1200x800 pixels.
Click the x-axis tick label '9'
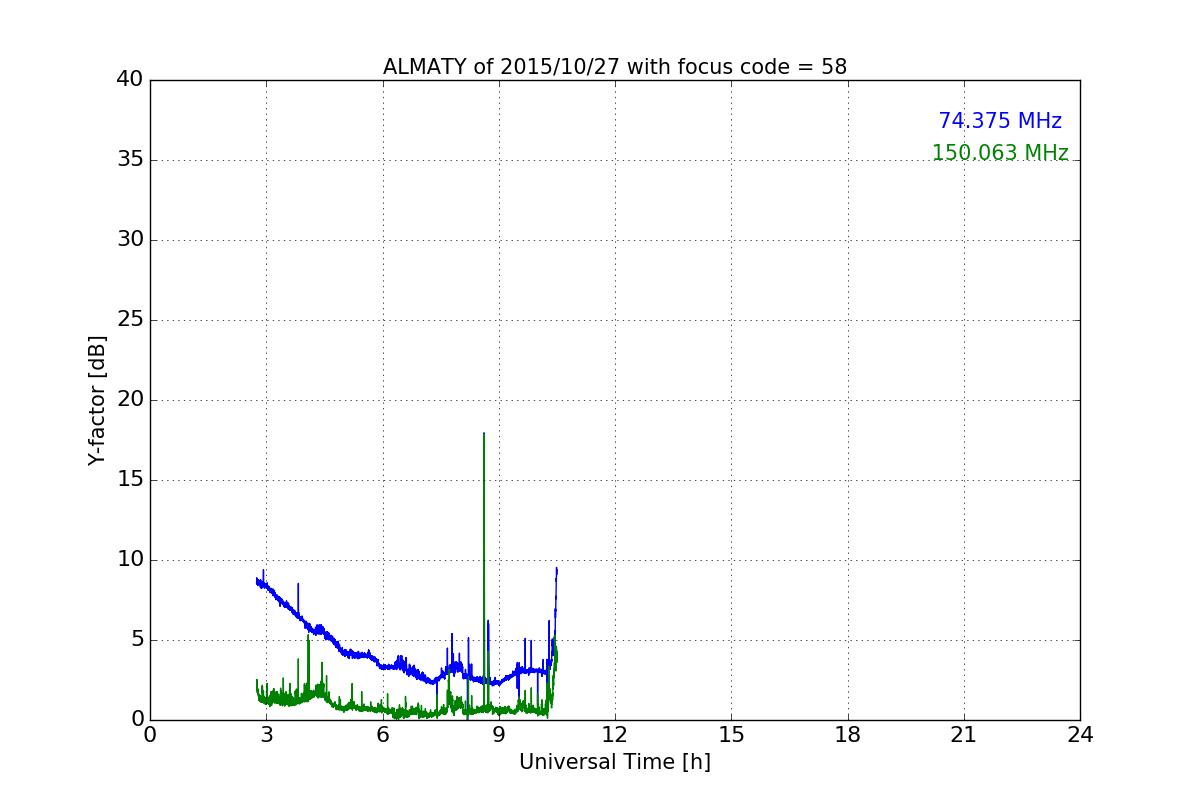(499, 735)
